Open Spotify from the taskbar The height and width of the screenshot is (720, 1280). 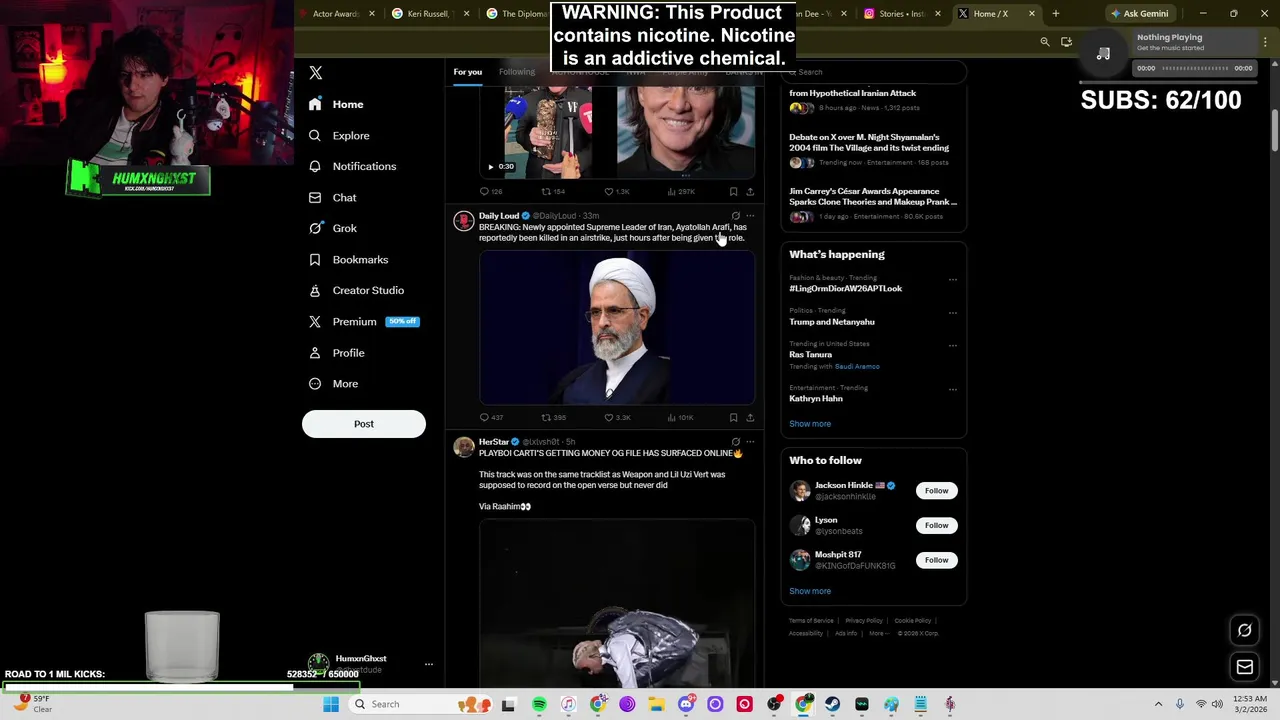(x=539, y=705)
